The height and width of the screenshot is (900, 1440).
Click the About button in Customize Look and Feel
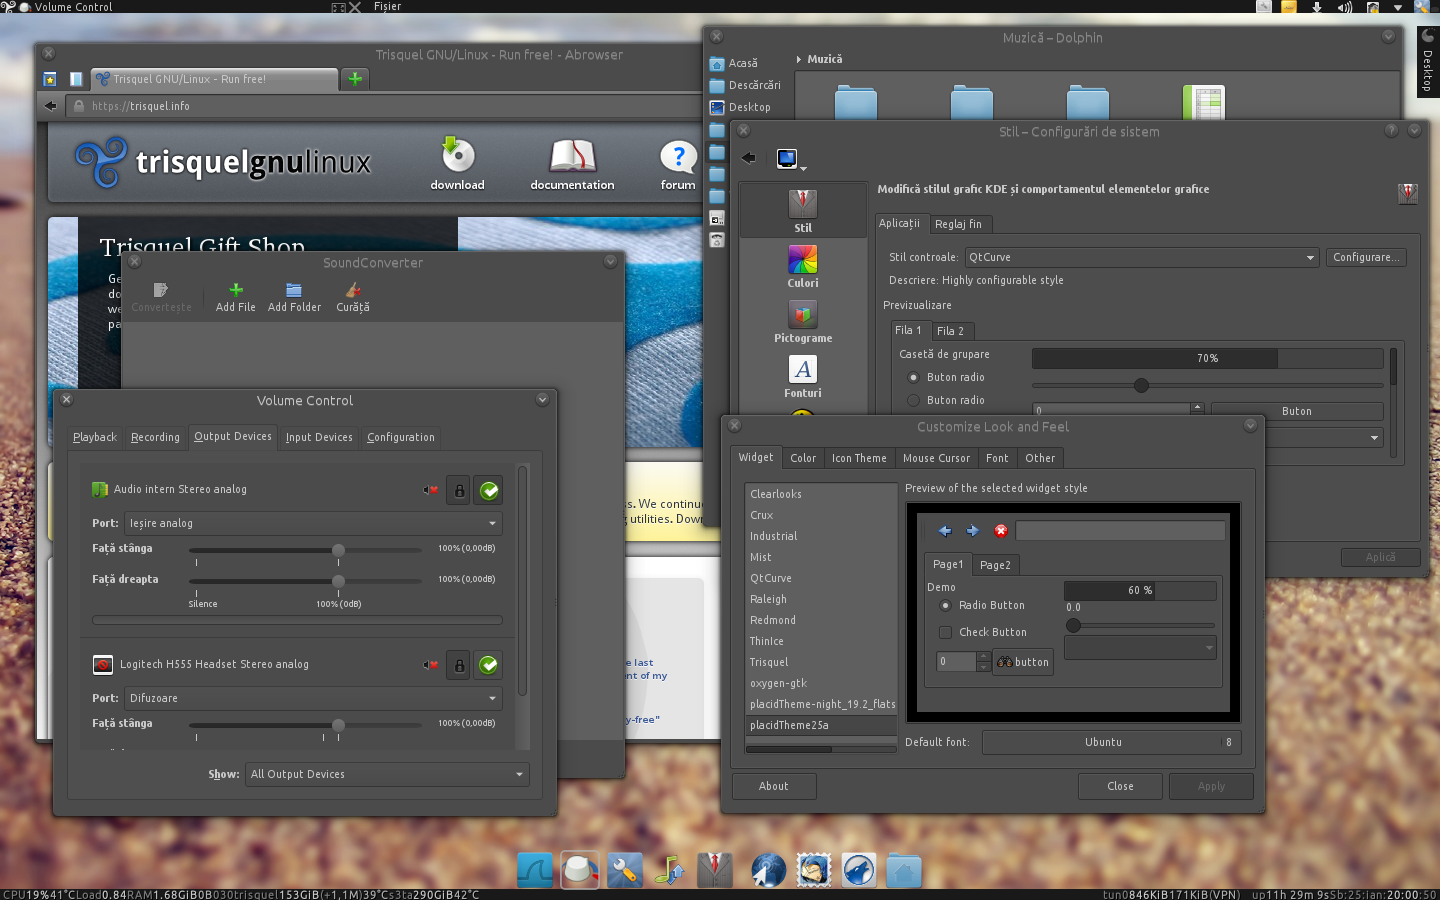pos(774,787)
